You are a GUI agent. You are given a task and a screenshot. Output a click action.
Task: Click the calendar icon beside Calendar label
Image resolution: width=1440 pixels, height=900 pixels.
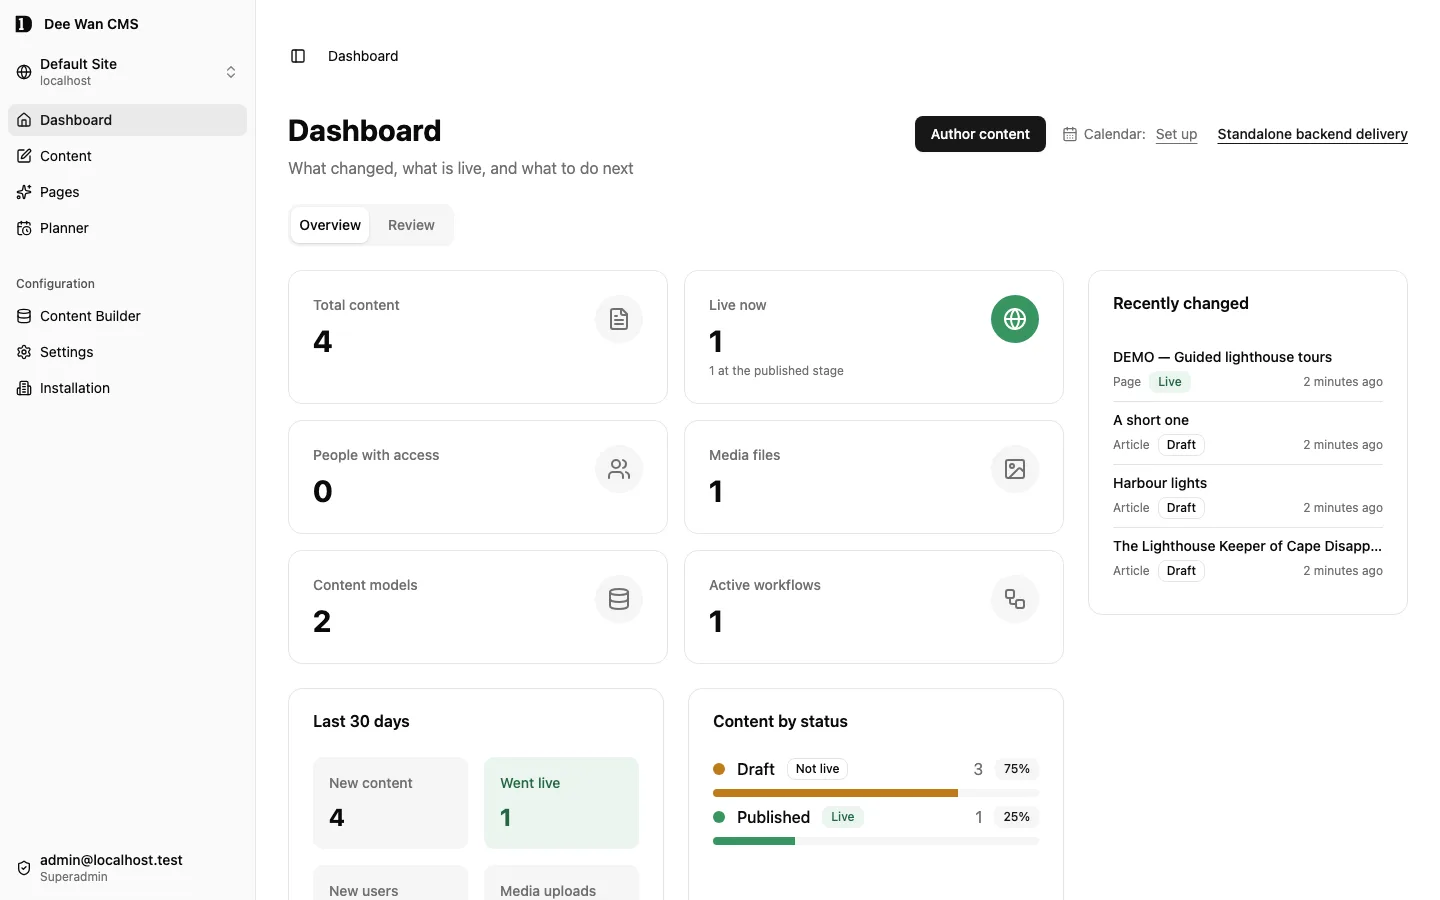1070,134
